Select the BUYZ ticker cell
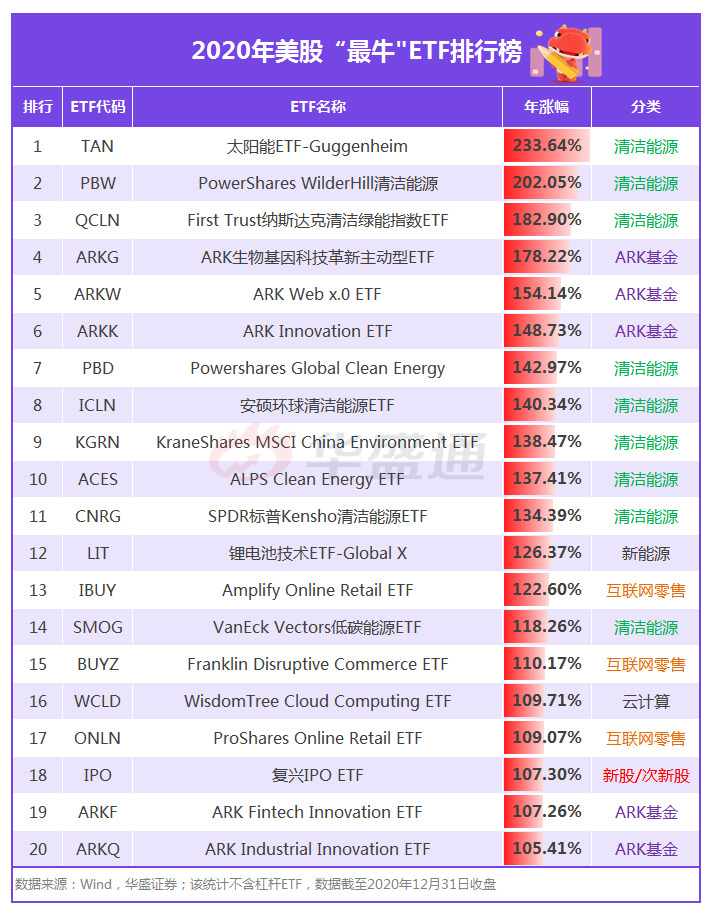 [97, 663]
